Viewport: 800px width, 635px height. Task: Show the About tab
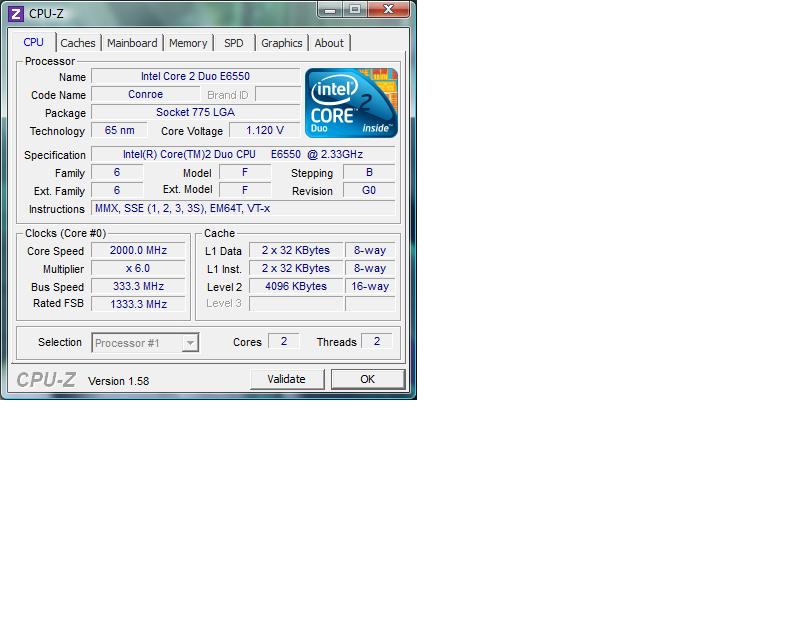coord(329,43)
